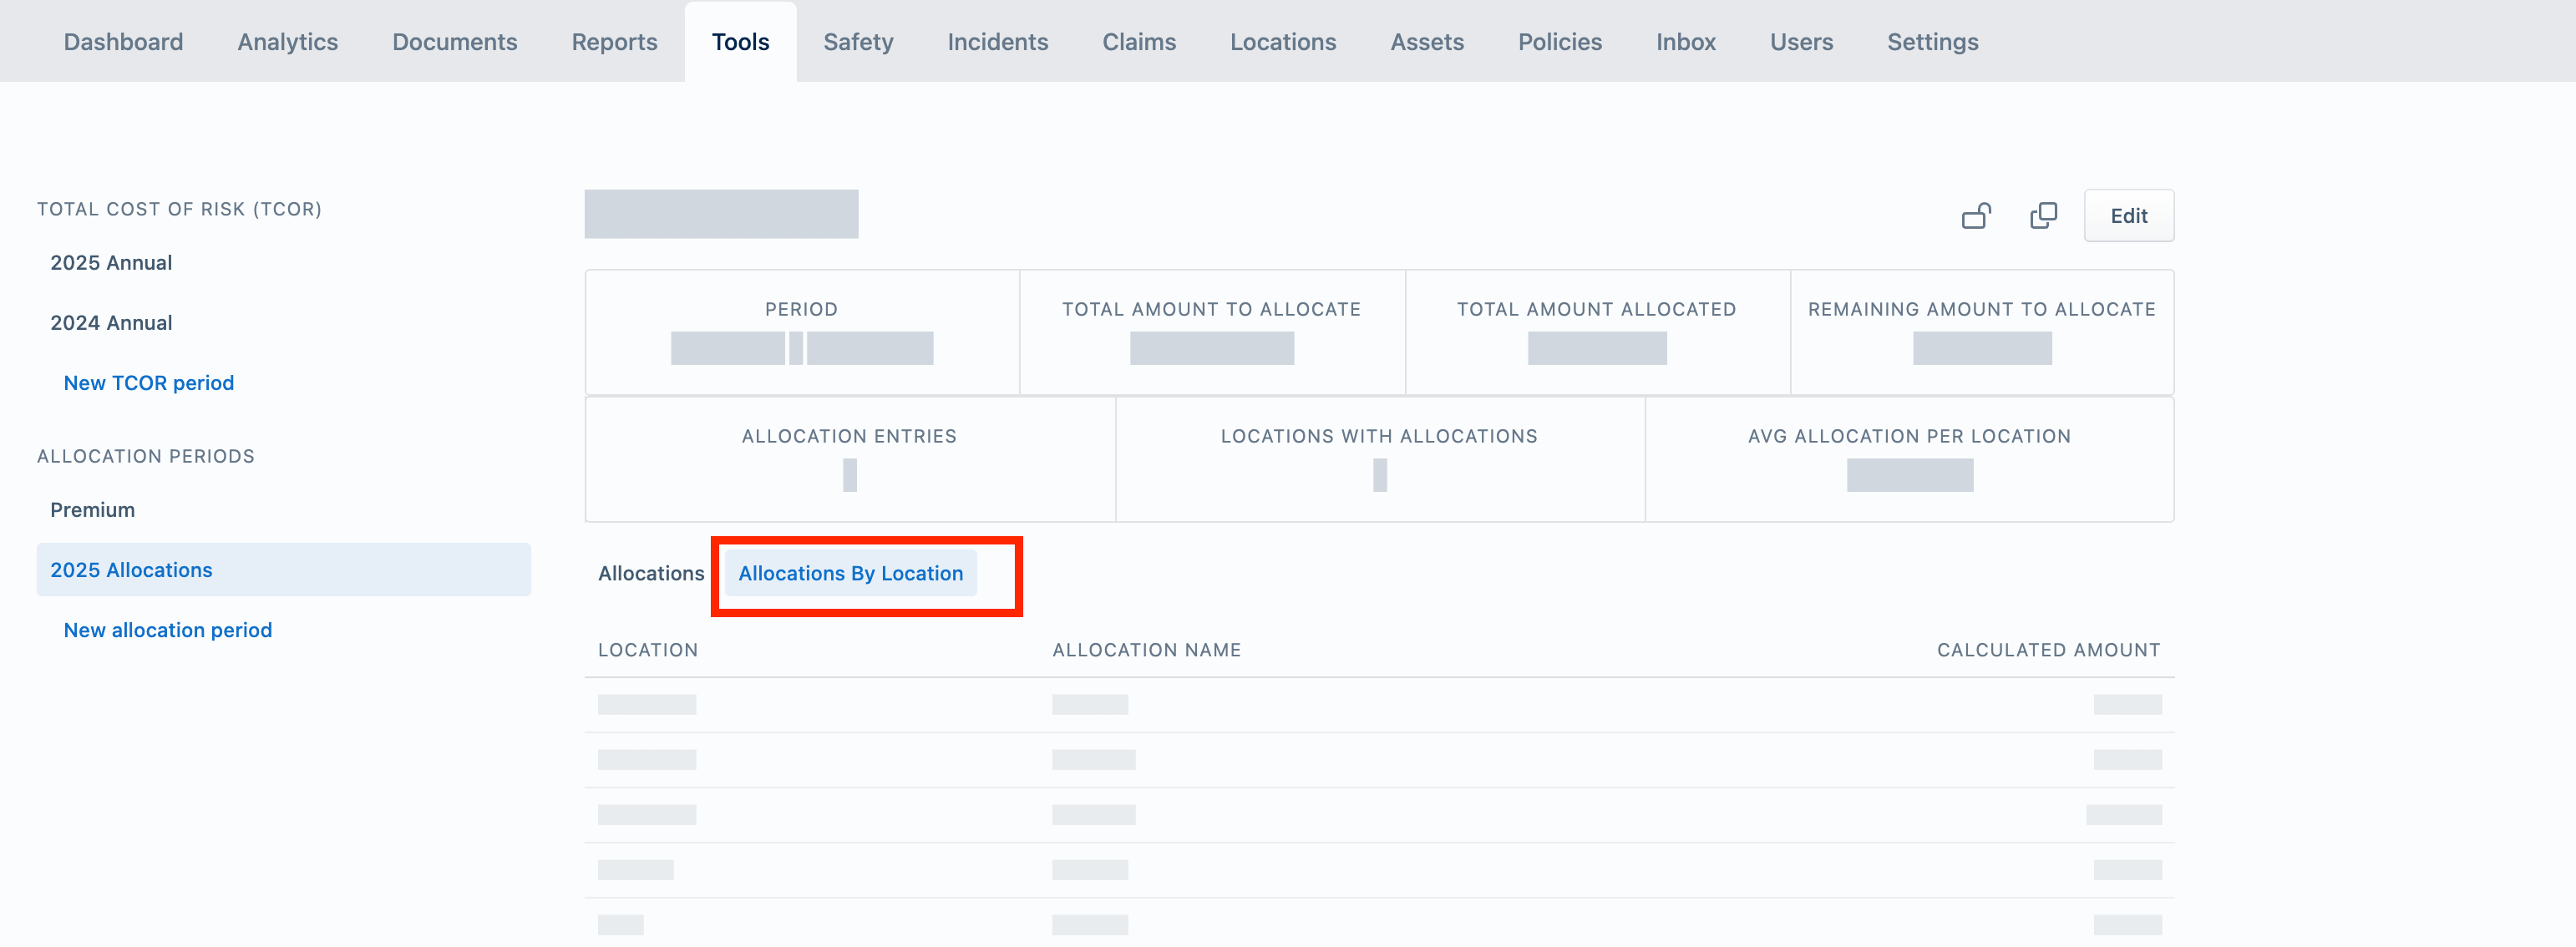Click the CALCULATED AMOUNT column header
2576x947 pixels.
pyautogui.click(x=2048, y=650)
